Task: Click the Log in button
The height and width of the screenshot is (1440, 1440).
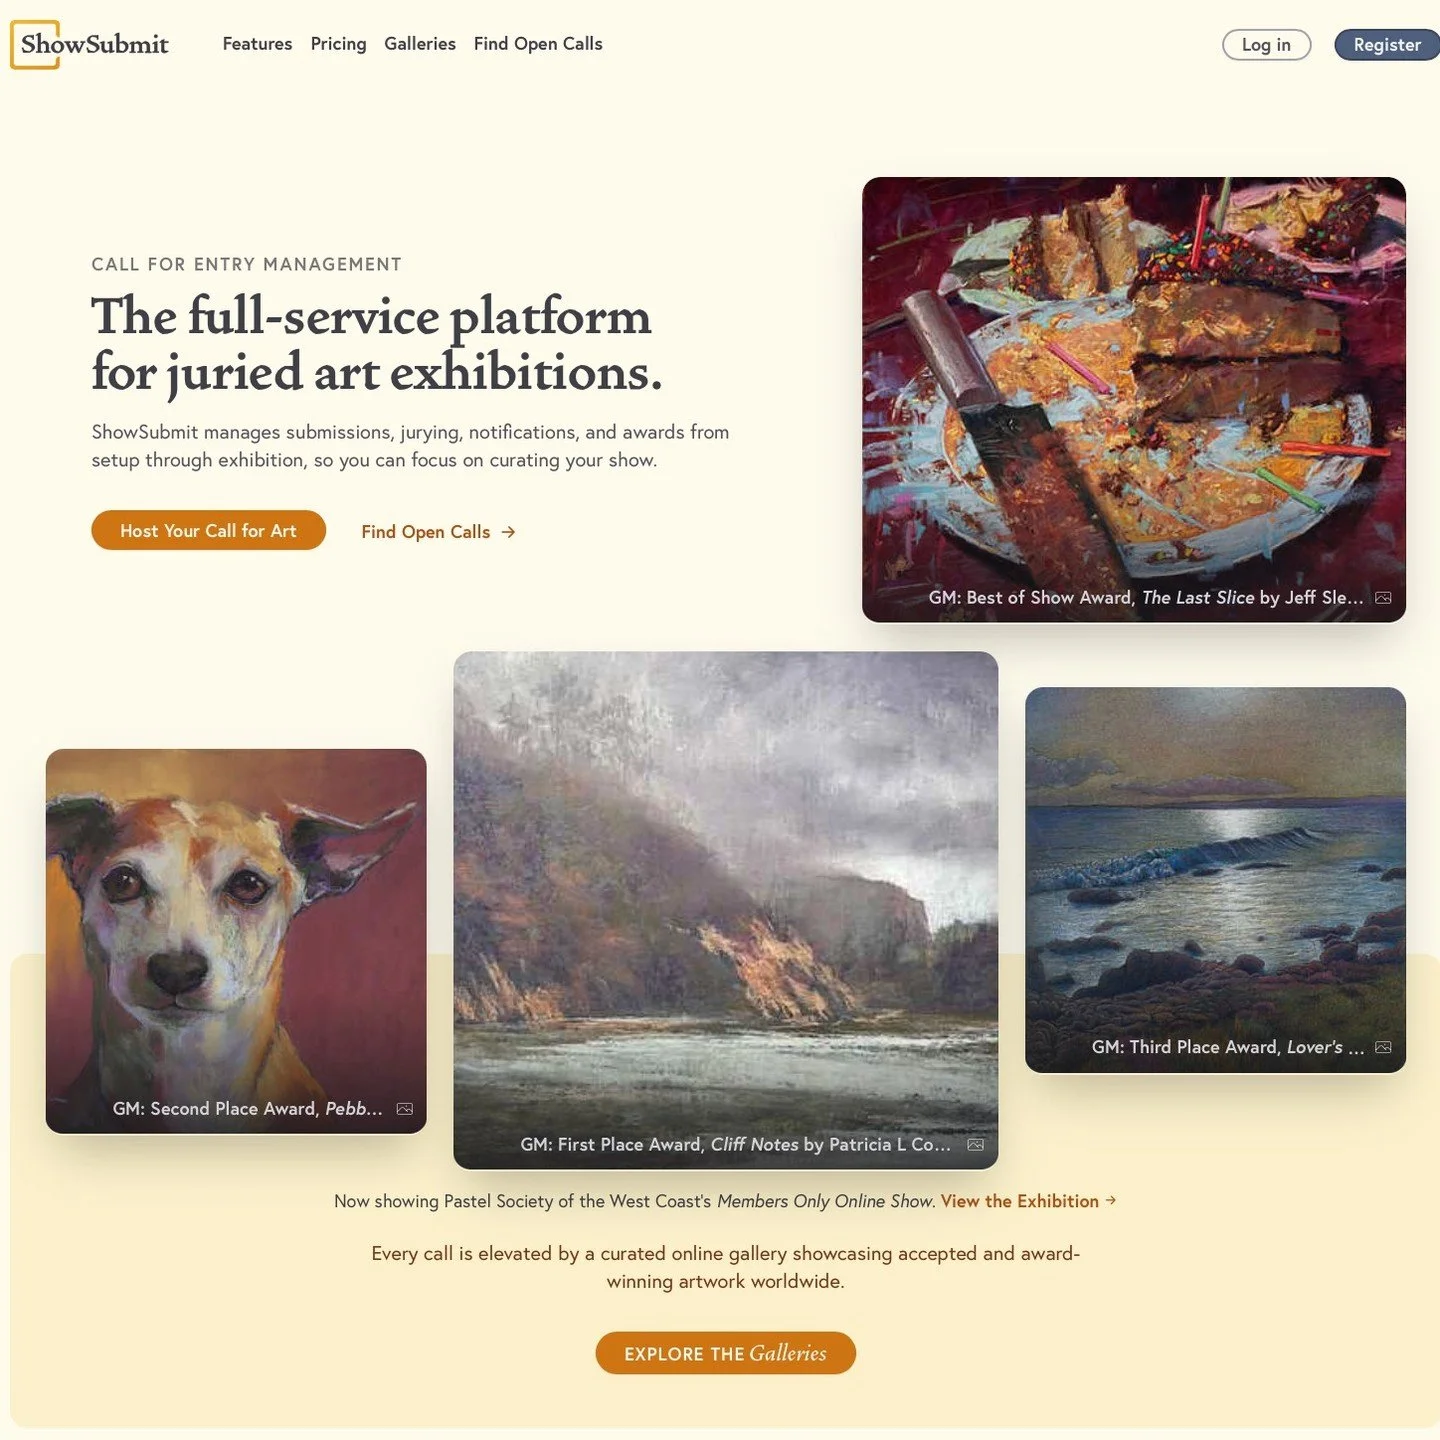Action: click(x=1266, y=45)
